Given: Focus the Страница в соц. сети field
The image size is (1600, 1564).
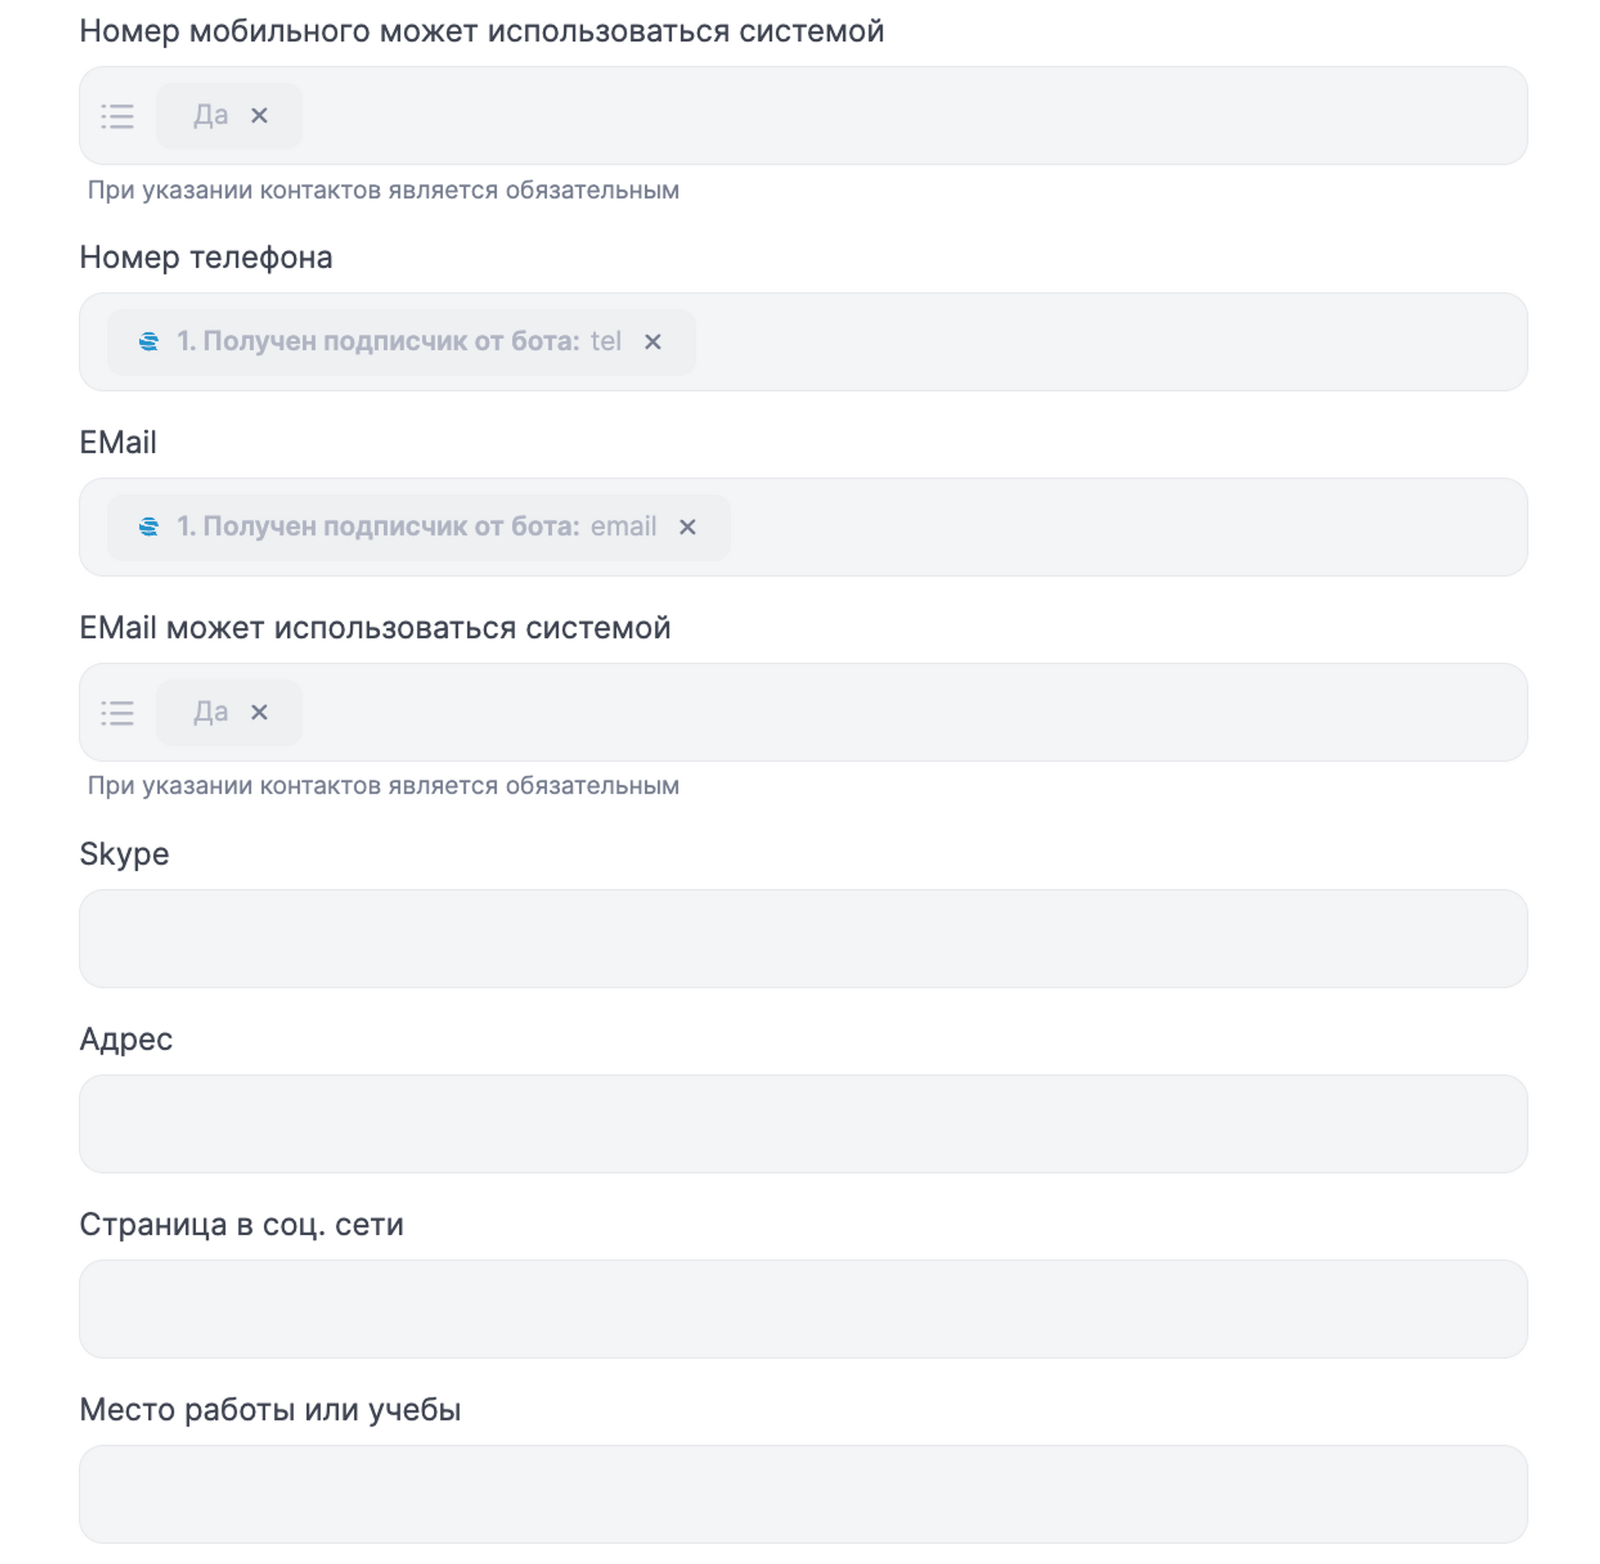Looking at the screenshot, I should (803, 1309).
